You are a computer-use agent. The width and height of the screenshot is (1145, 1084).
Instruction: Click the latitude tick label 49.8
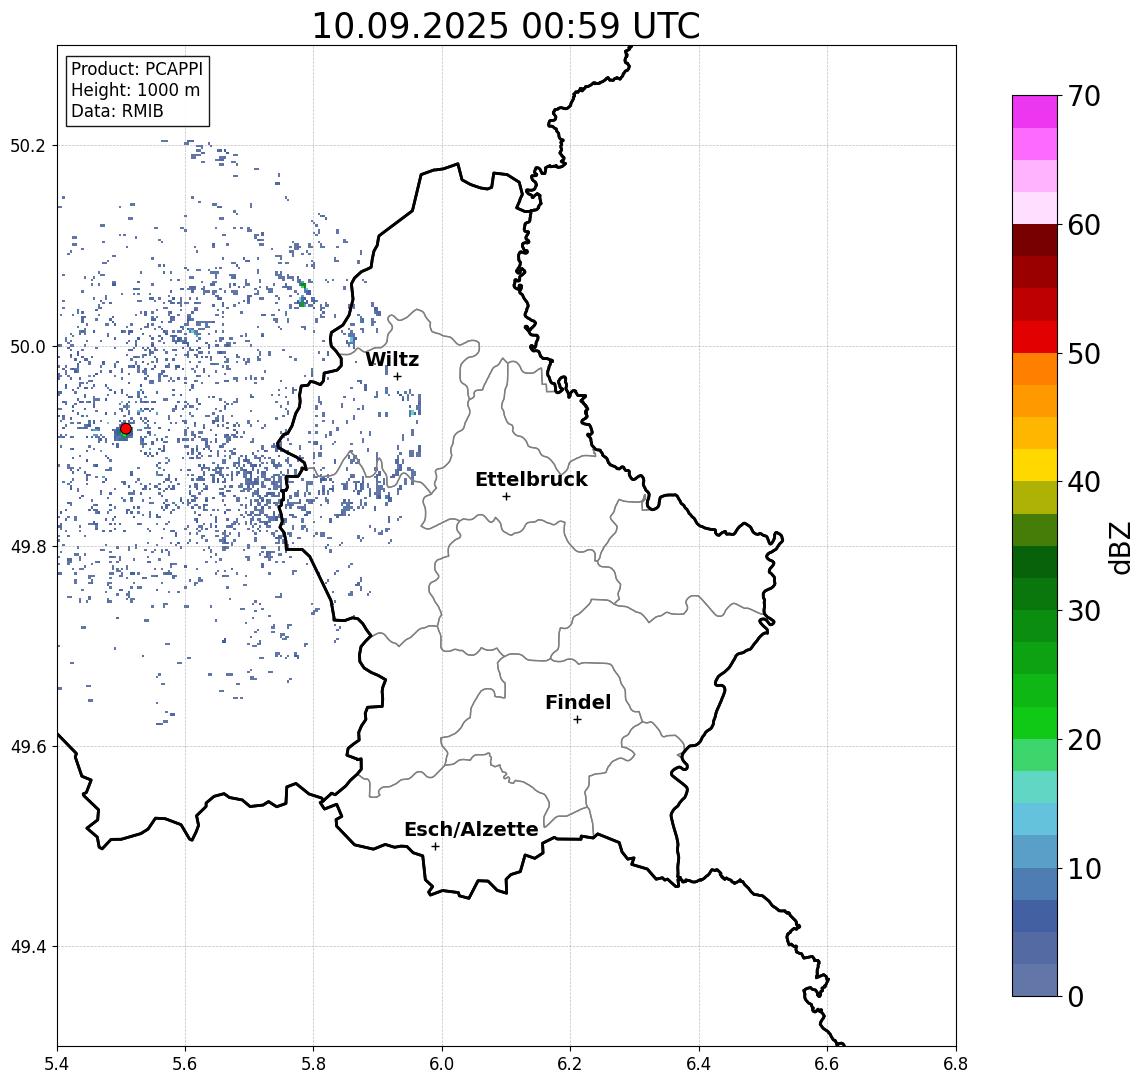28,546
